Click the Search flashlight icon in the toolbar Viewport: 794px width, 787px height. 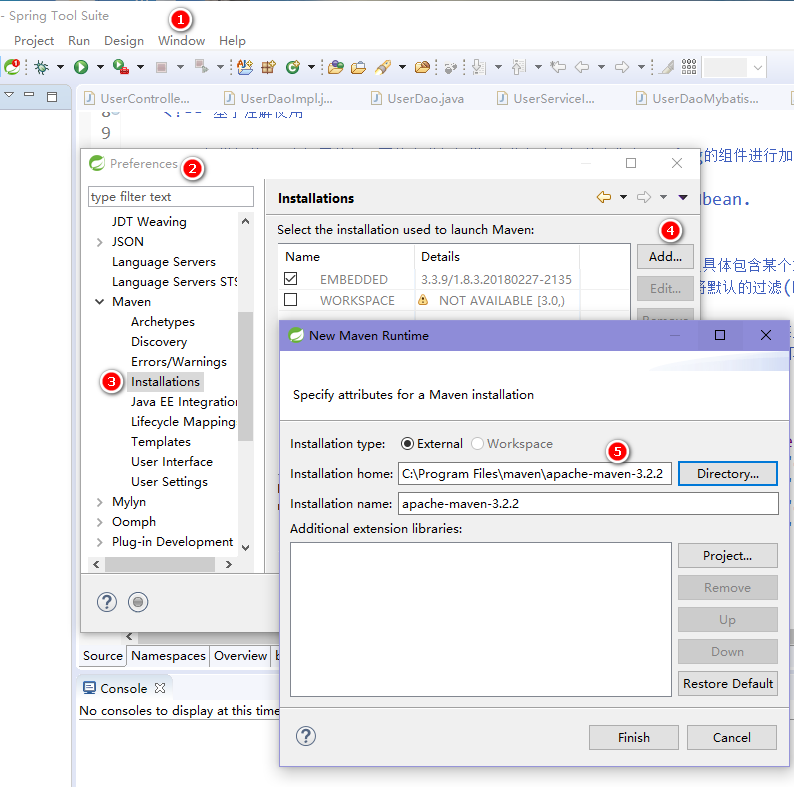[383, 67]
